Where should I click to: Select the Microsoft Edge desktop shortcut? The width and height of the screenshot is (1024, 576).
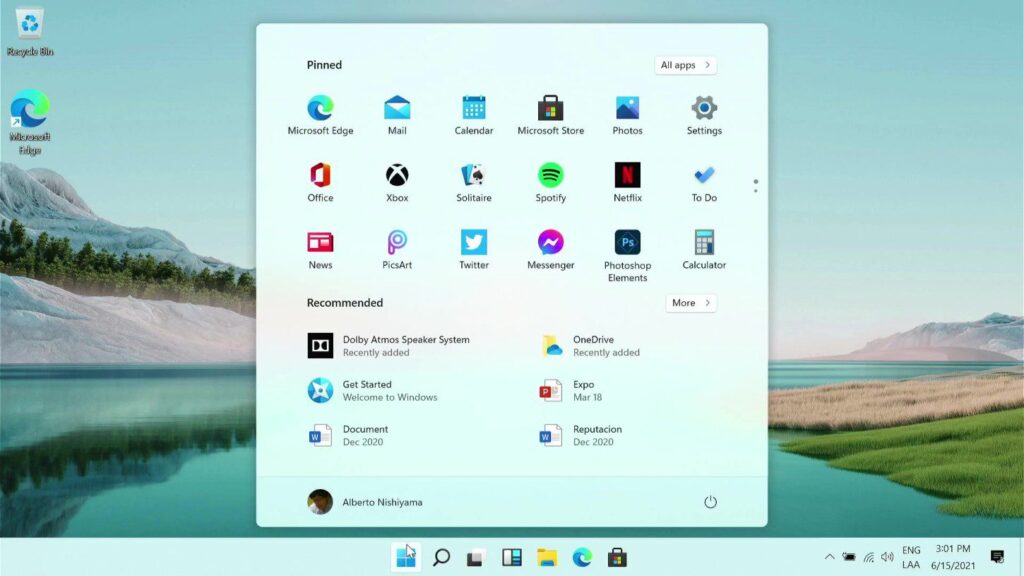(30, 122)
